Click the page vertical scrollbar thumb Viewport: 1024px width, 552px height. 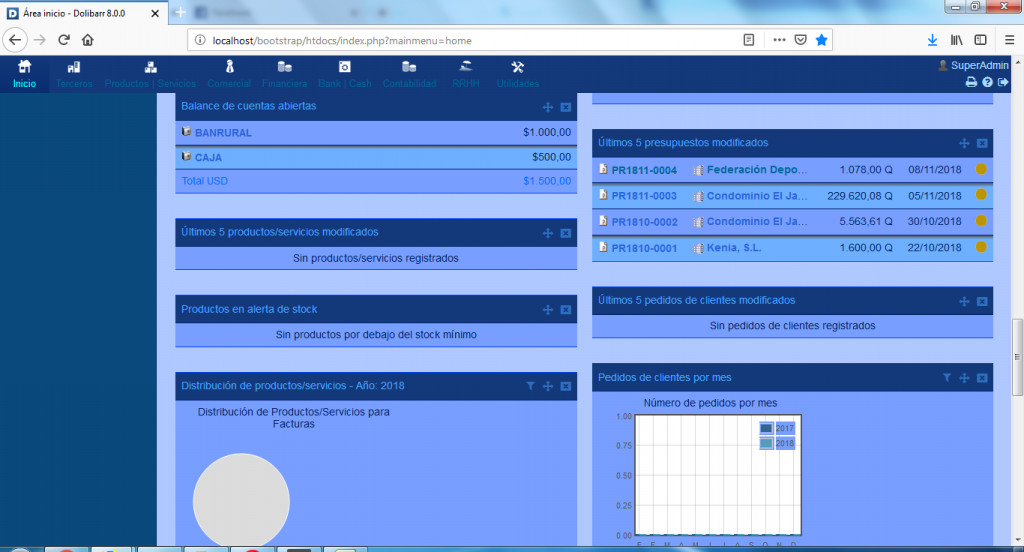(1017, 357)
